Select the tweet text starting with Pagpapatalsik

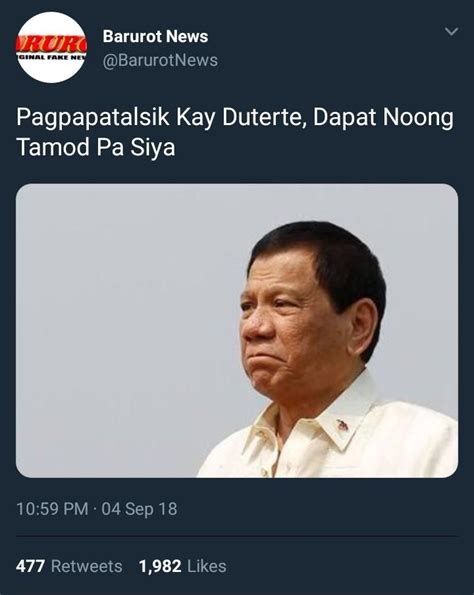coord(235,132)
